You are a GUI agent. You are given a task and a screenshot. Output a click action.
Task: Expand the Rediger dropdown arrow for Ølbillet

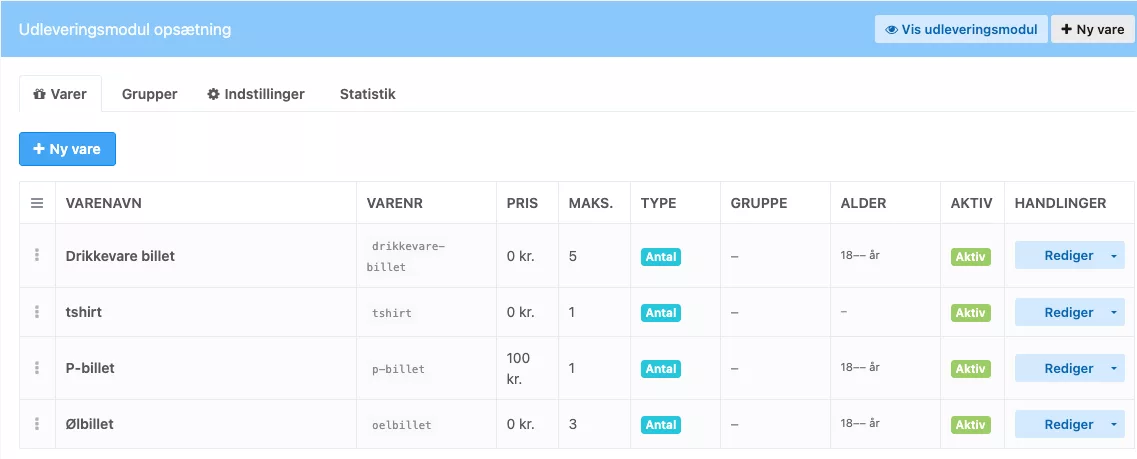[1114, 424]
